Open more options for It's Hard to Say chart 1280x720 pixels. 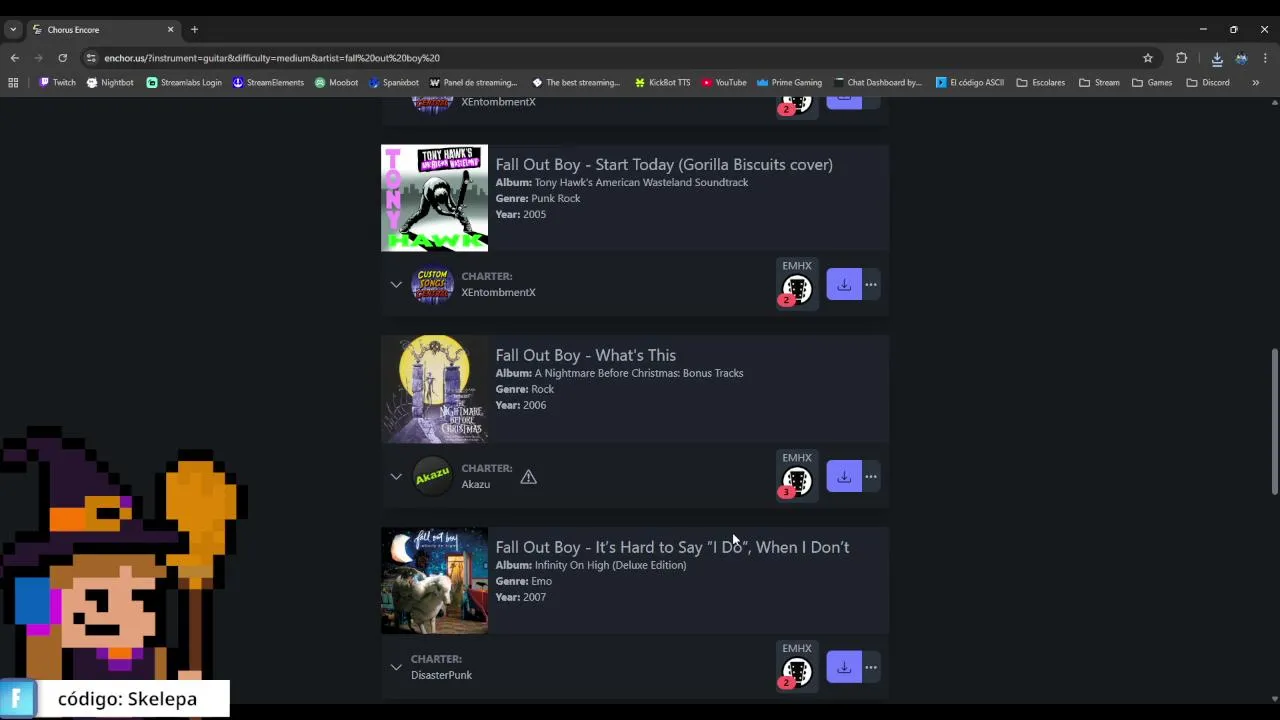[x=871, y=667]
